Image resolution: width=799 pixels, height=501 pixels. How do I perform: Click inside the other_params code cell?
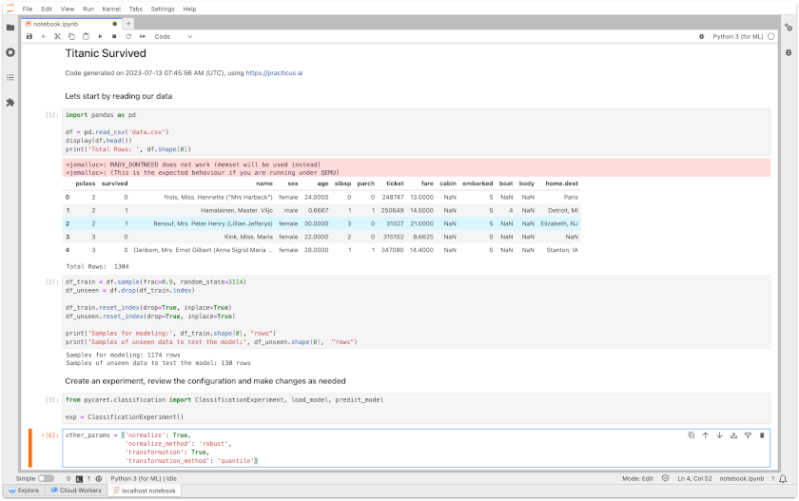point(416,448)
